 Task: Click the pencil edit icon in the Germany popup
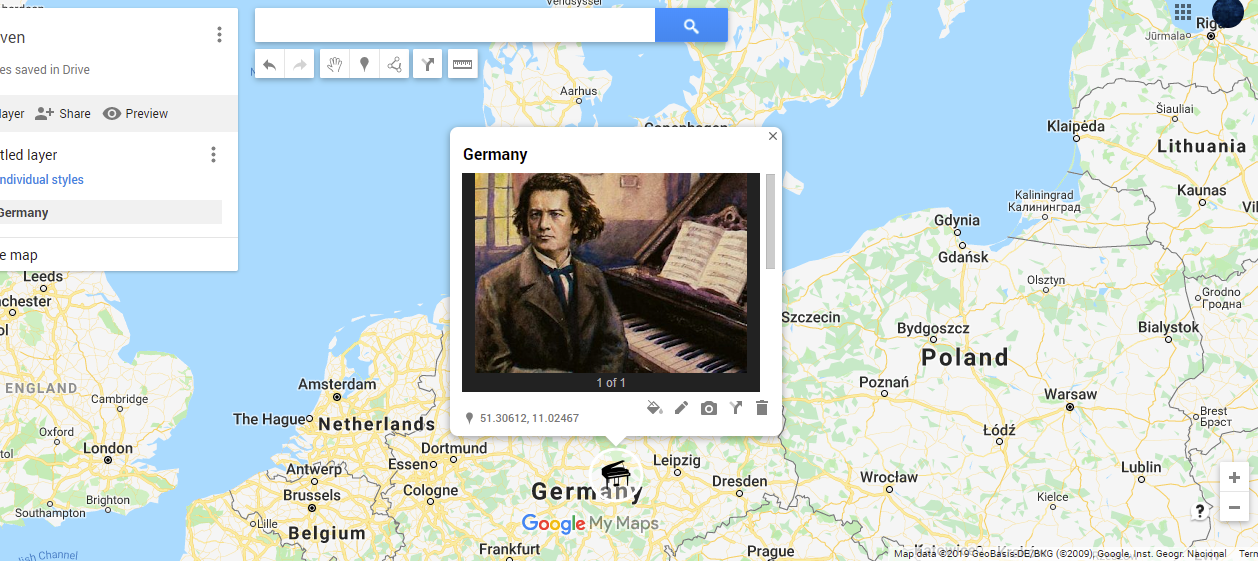pyautogui.click(x=681, y=408)
